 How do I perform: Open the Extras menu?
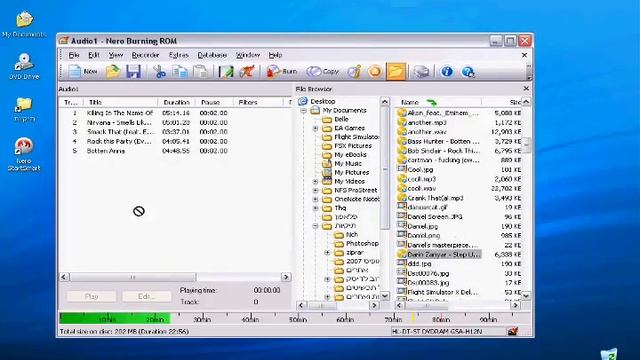tap(179, 55)
